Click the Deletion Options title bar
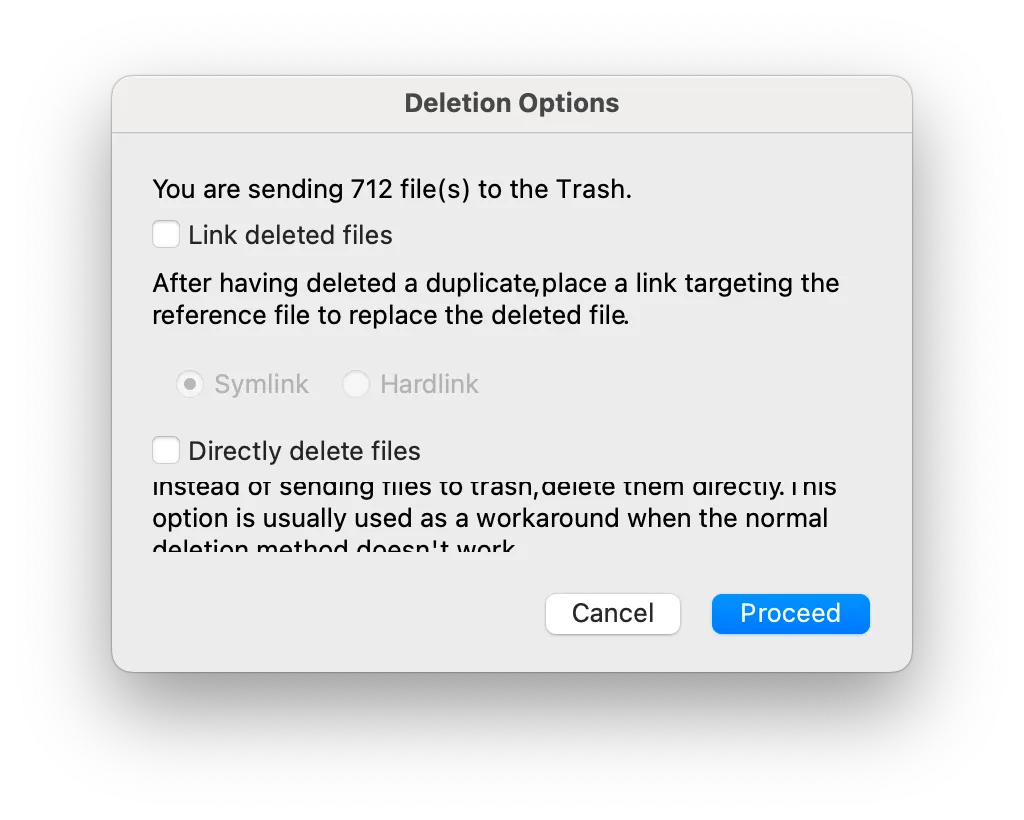This screenshot has width=1024, height=820. 511,103
